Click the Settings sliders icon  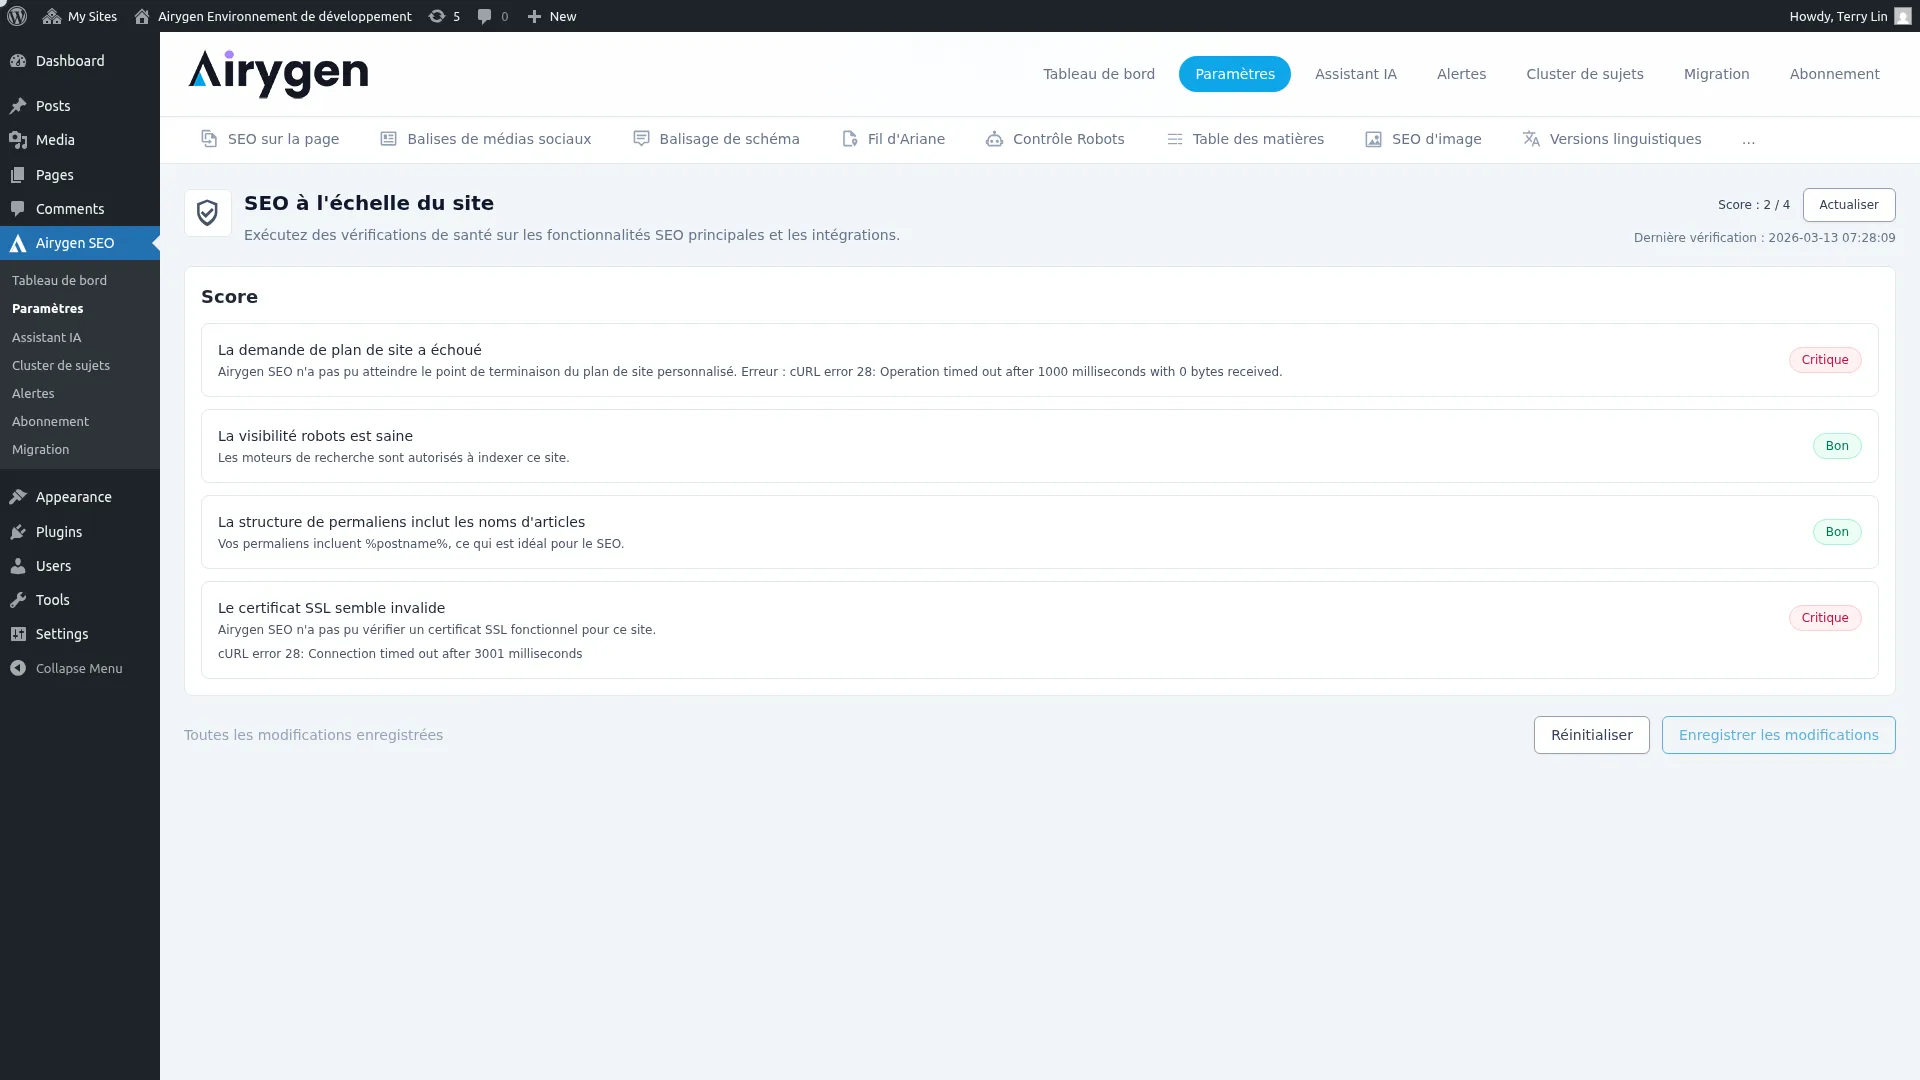pos(18,634)
